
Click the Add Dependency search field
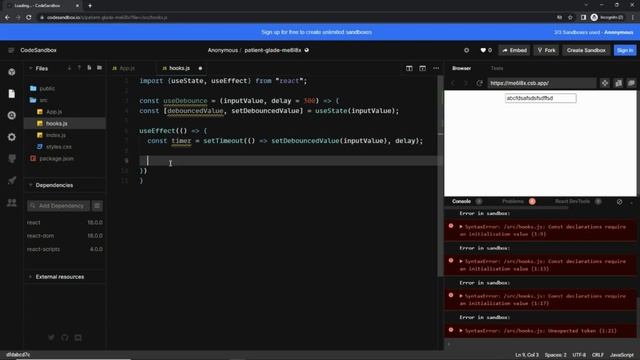(59, 206)
